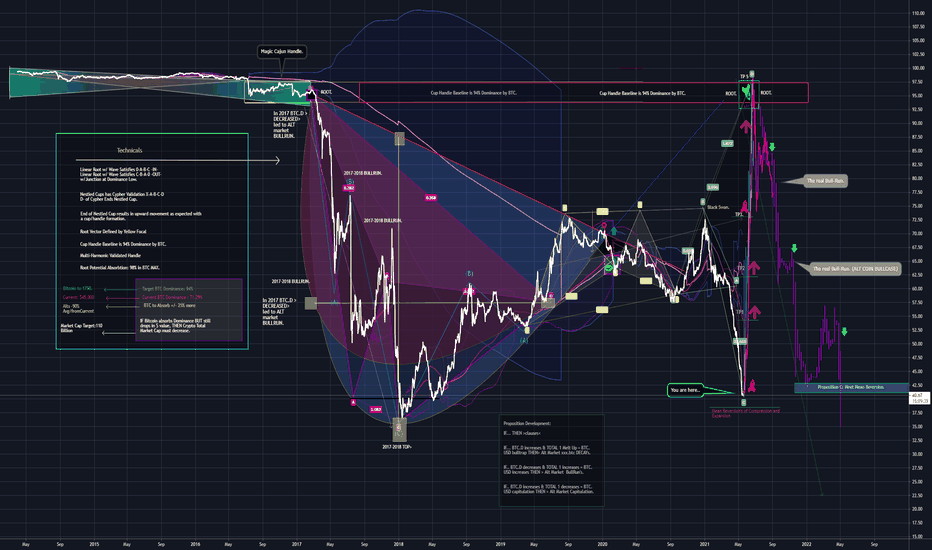Select the "100.00" price axis label
This screenshot has width=932, height=550.
pos(918,68)
